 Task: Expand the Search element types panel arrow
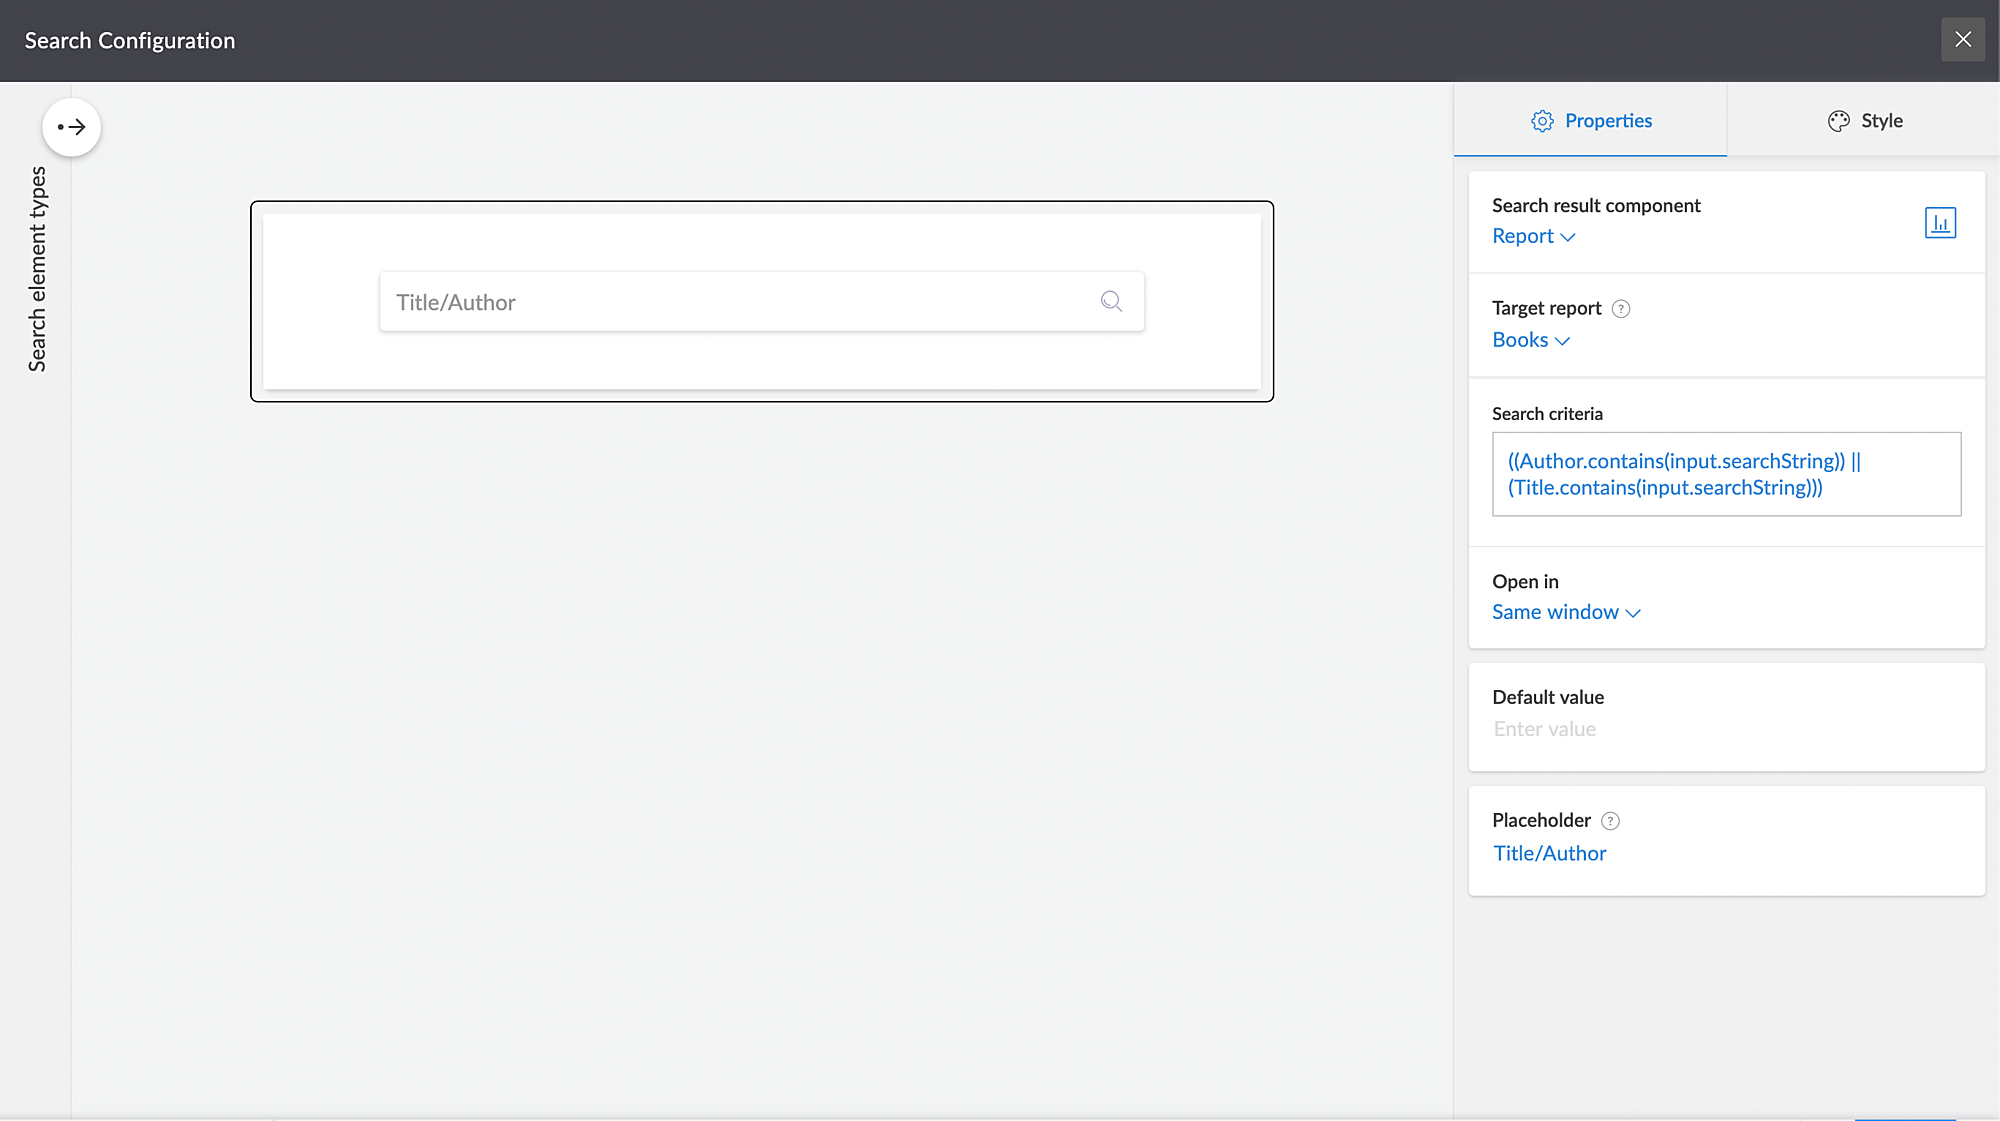(71, 127)
